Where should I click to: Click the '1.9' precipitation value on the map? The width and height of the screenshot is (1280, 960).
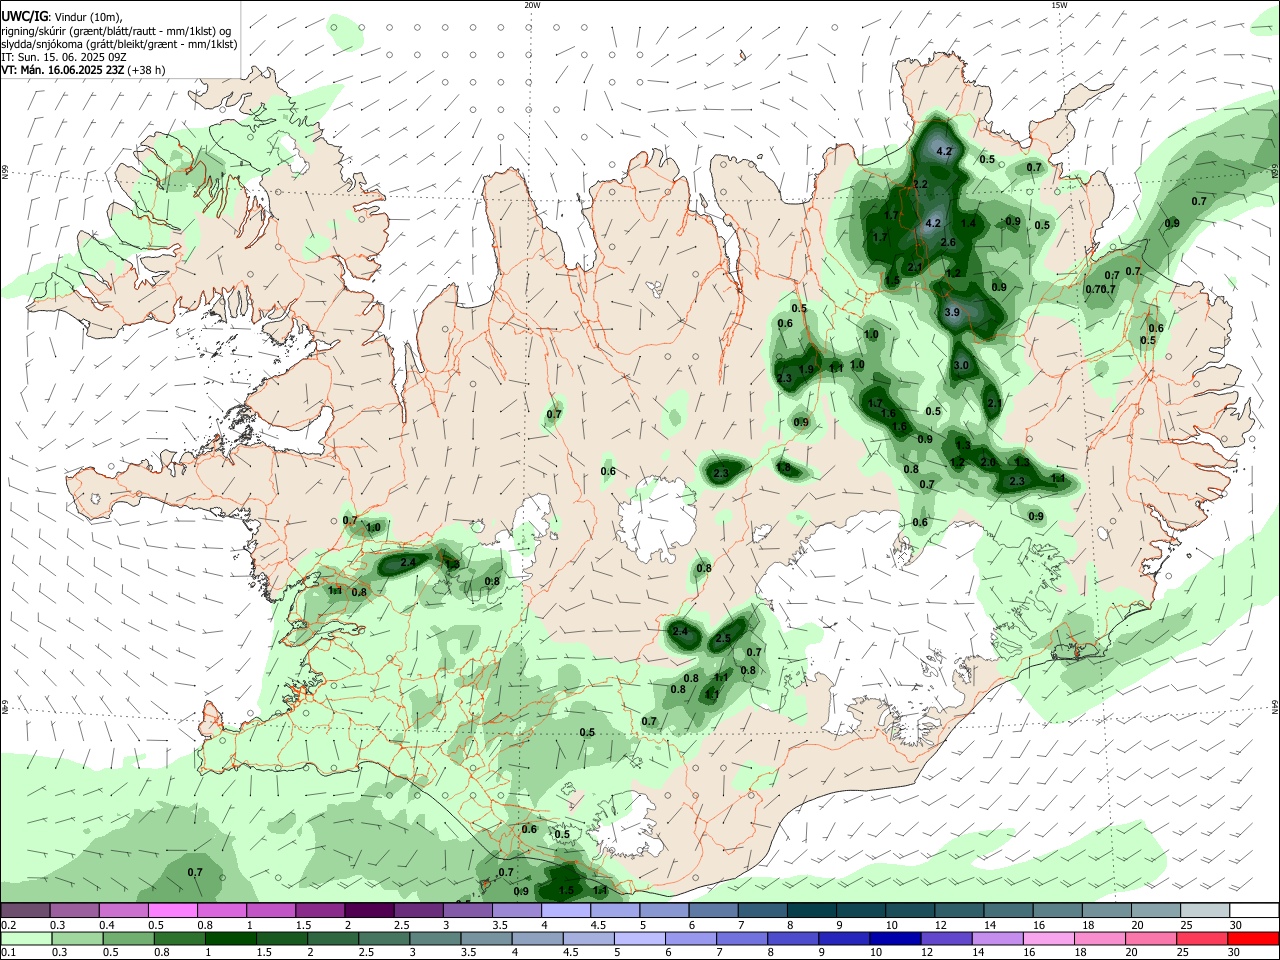coord(806,370)
